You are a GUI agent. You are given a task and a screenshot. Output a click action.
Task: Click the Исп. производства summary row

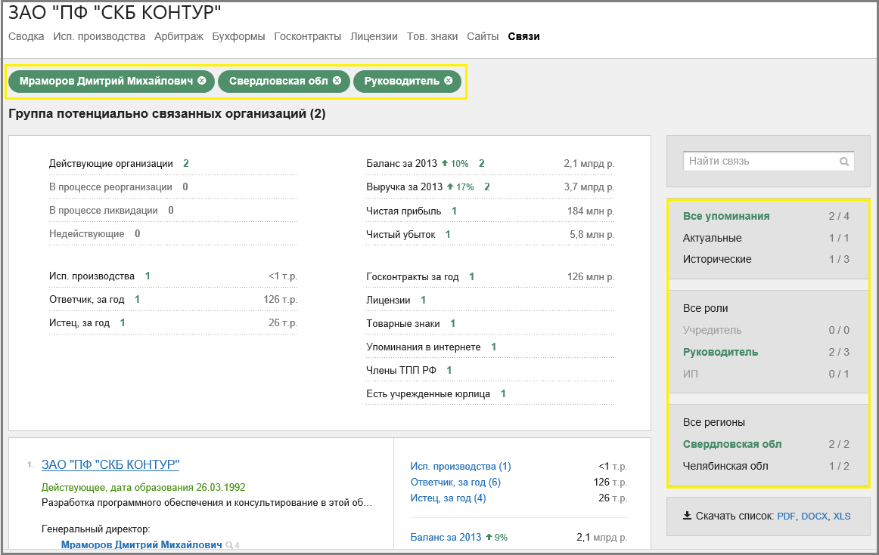point(173,276)
